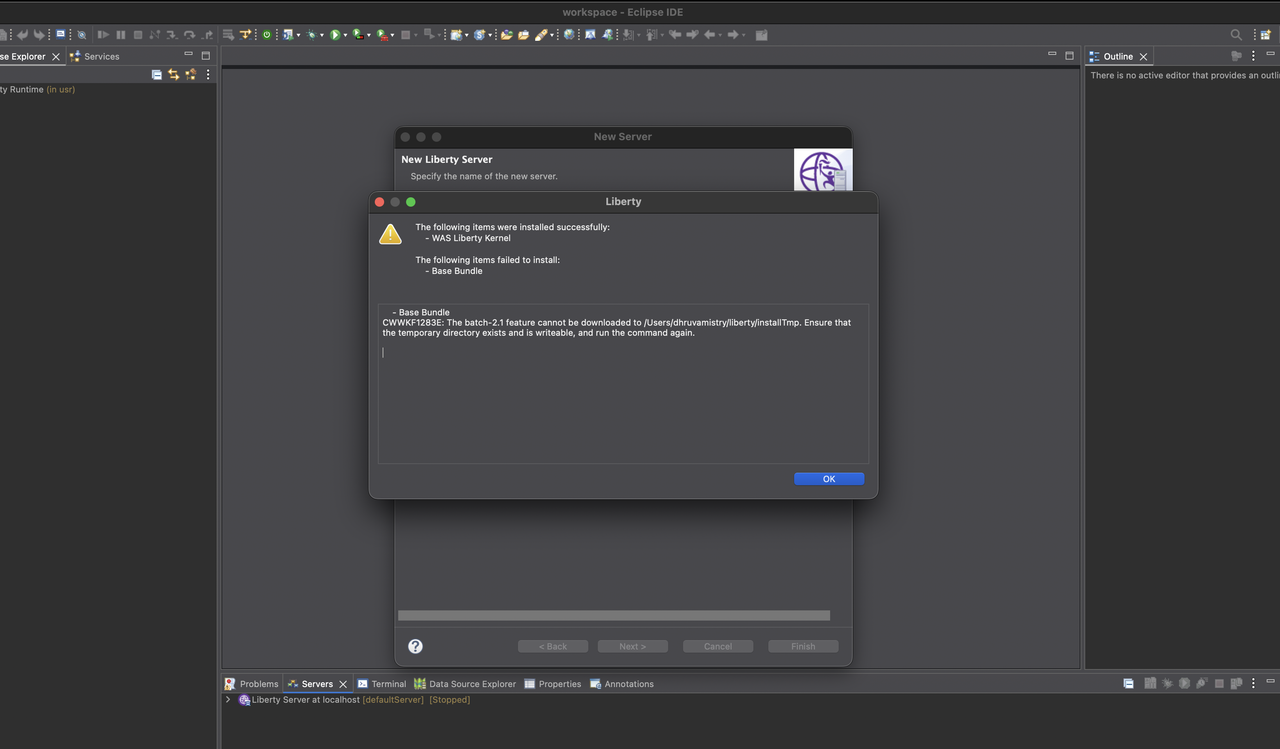Screen dimensions: 1280x749
Task: Open dropdown arrow next to Debug icon
Action: pyautogui.click(x=322, y=35)
